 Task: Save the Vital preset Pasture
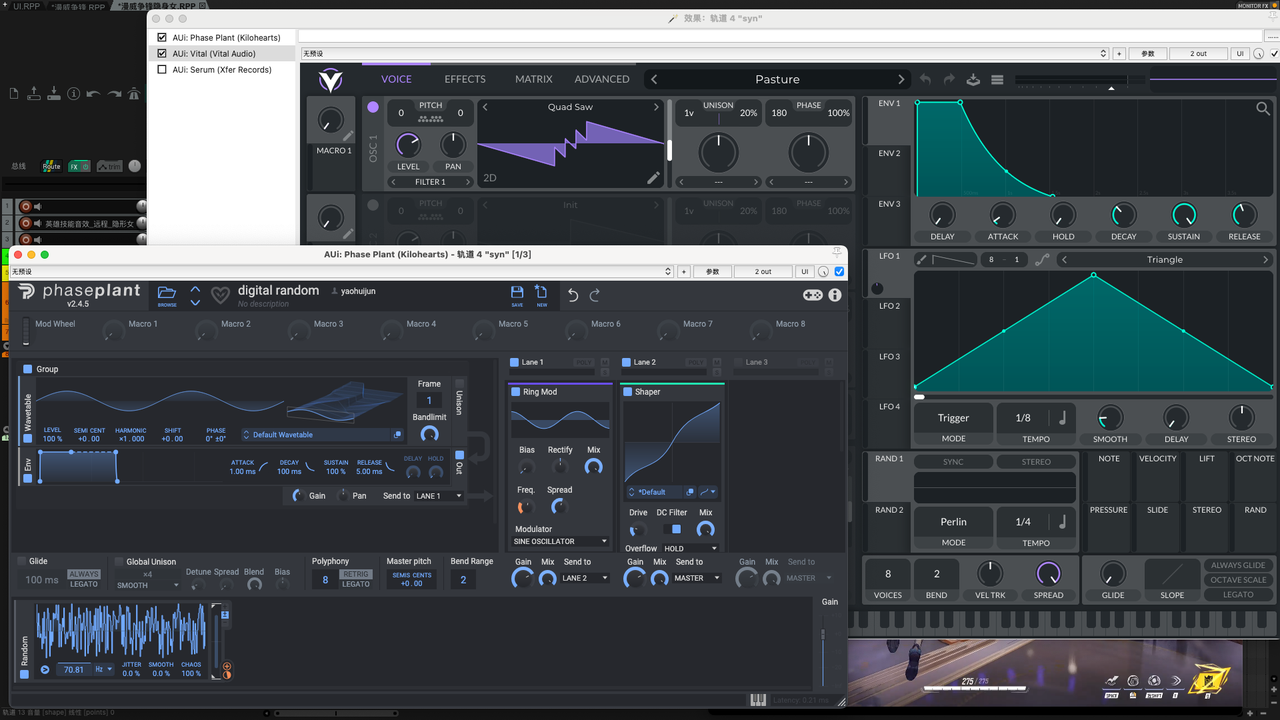click(x=973, y=80)
